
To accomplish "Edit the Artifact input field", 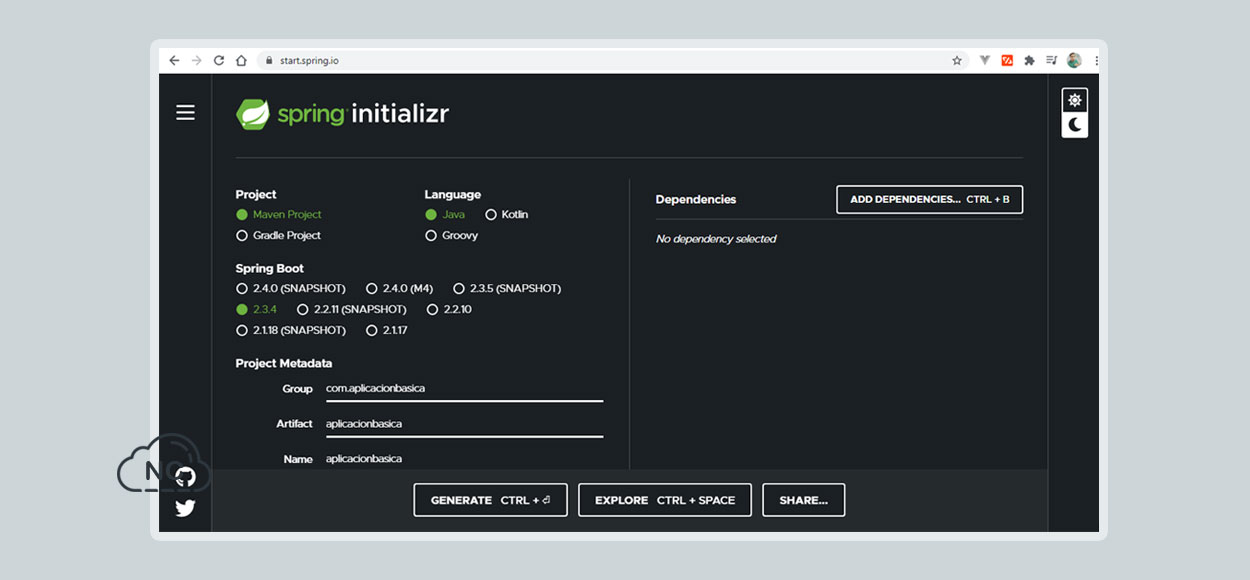I will [x=464, y=424].
